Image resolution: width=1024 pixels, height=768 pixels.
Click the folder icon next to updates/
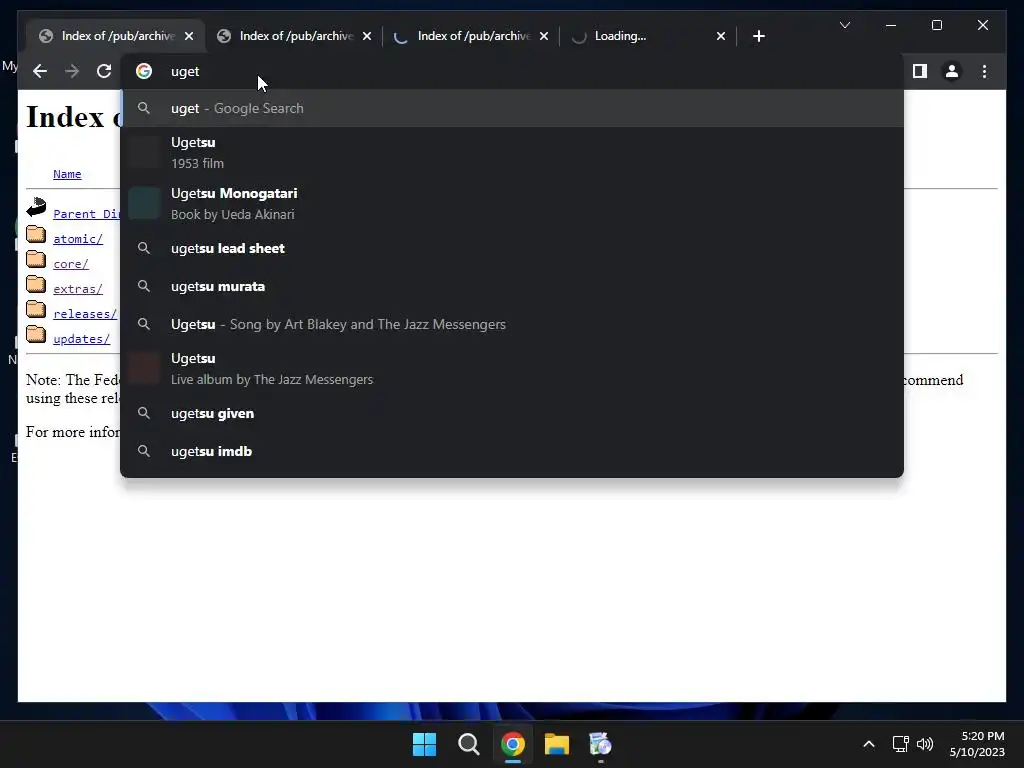pyautogui.click(x=36, y=334)
